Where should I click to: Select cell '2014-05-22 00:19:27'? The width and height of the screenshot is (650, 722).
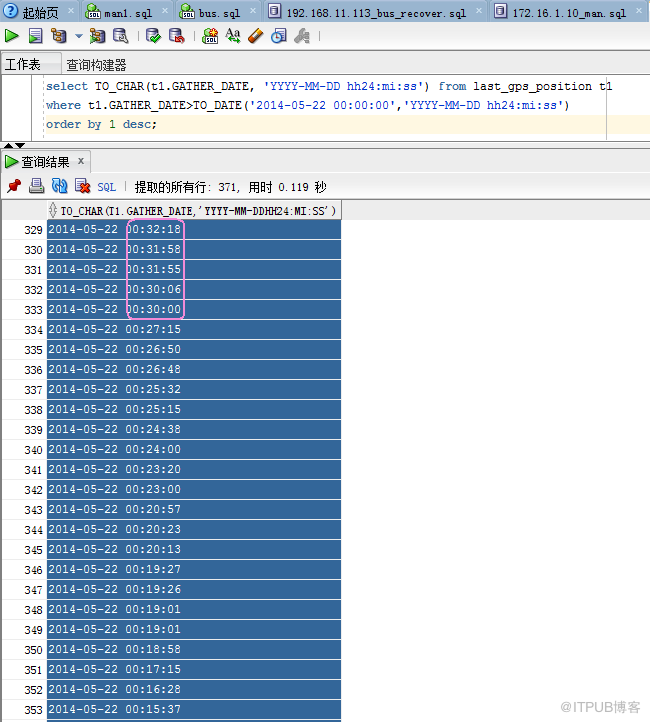click(194, 570)
